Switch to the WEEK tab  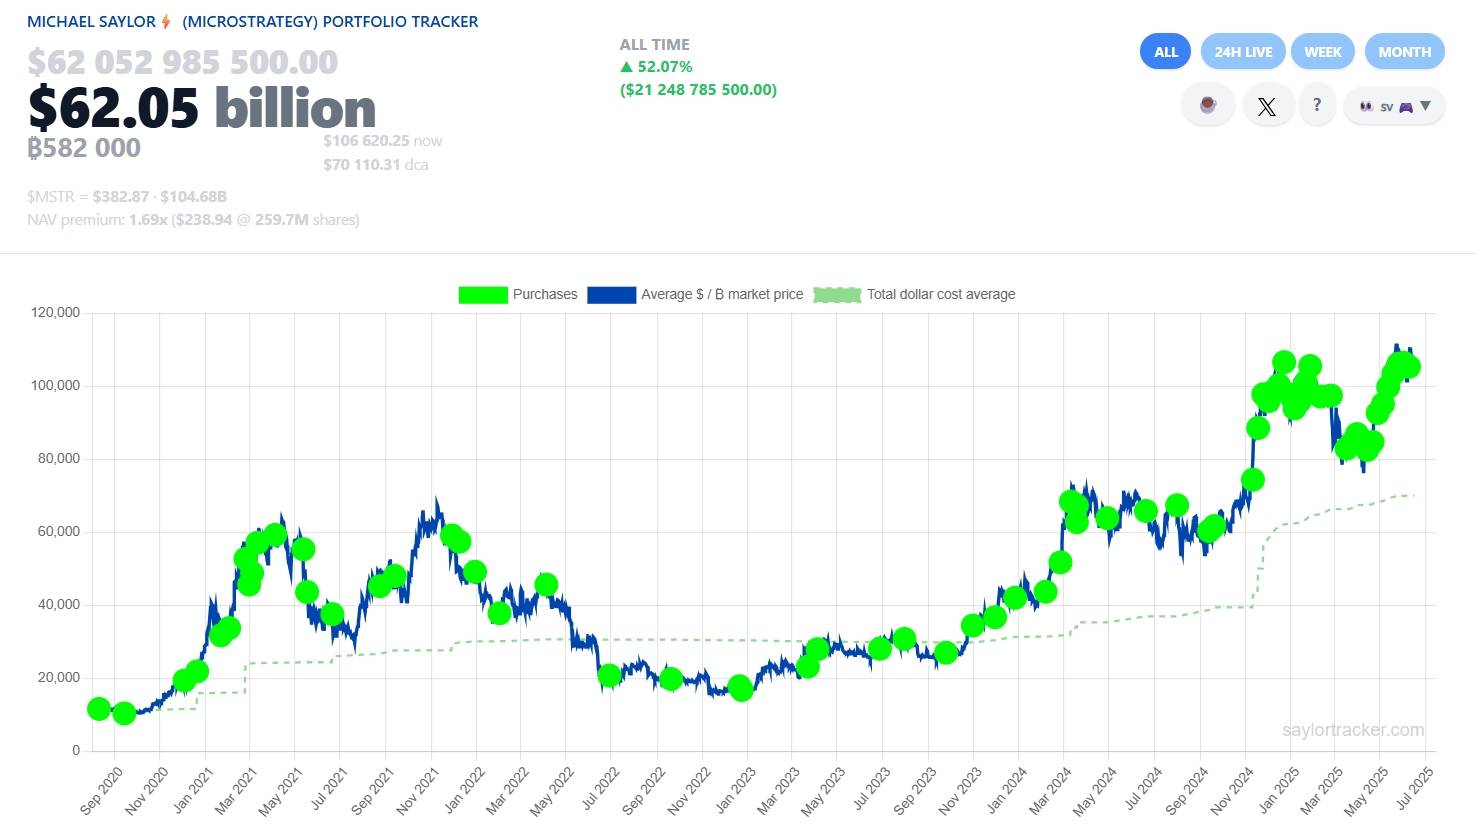[1323, 52]
